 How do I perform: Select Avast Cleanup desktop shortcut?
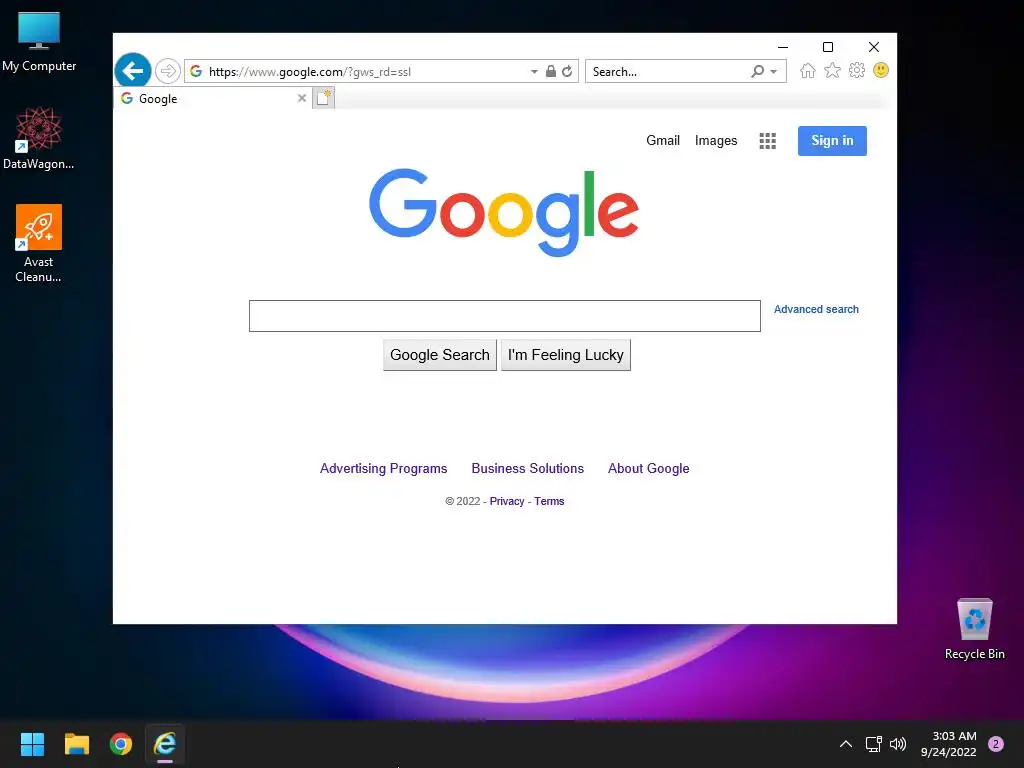(39, 243)
